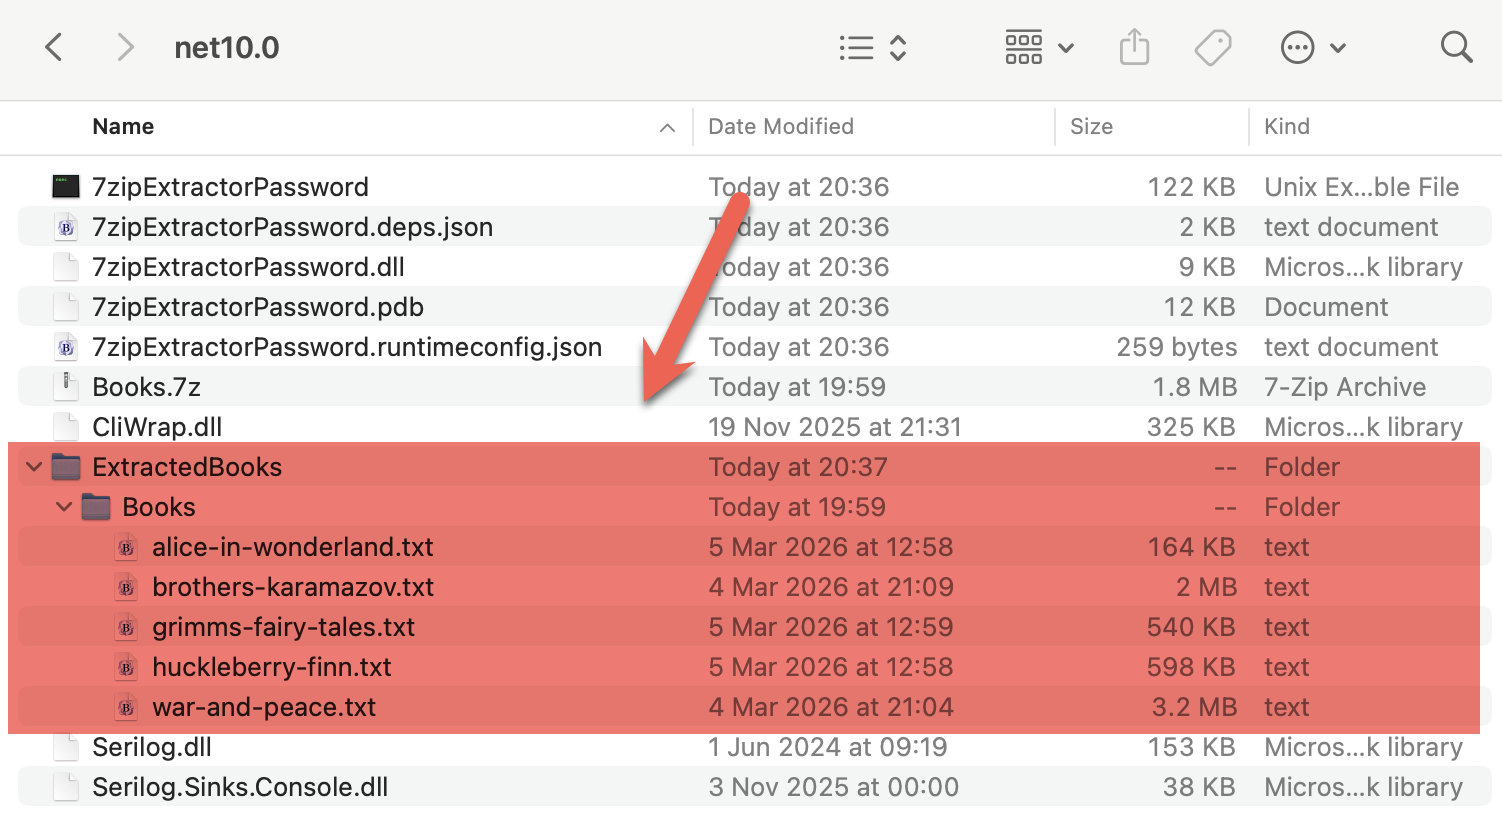
Task: Click the 7zipExtractorPassword executable icon
Action: click(x=65, y=186)
